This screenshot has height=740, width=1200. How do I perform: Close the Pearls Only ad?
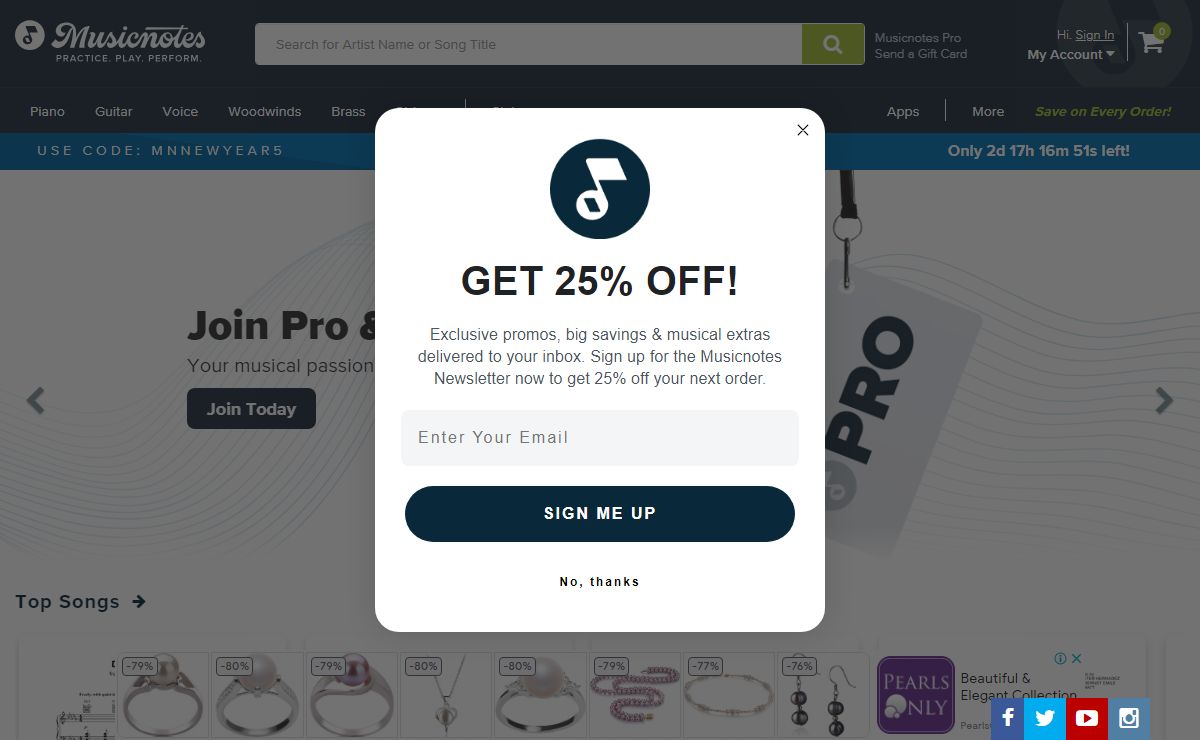pyautogui.click(x=1077, y=658)
